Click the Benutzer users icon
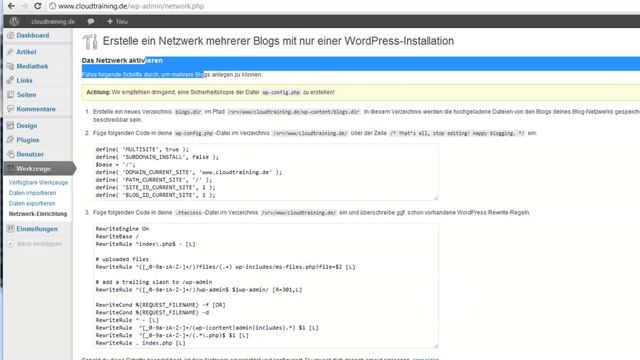Viewport: 640px width, 360px height. coord(10,154)
